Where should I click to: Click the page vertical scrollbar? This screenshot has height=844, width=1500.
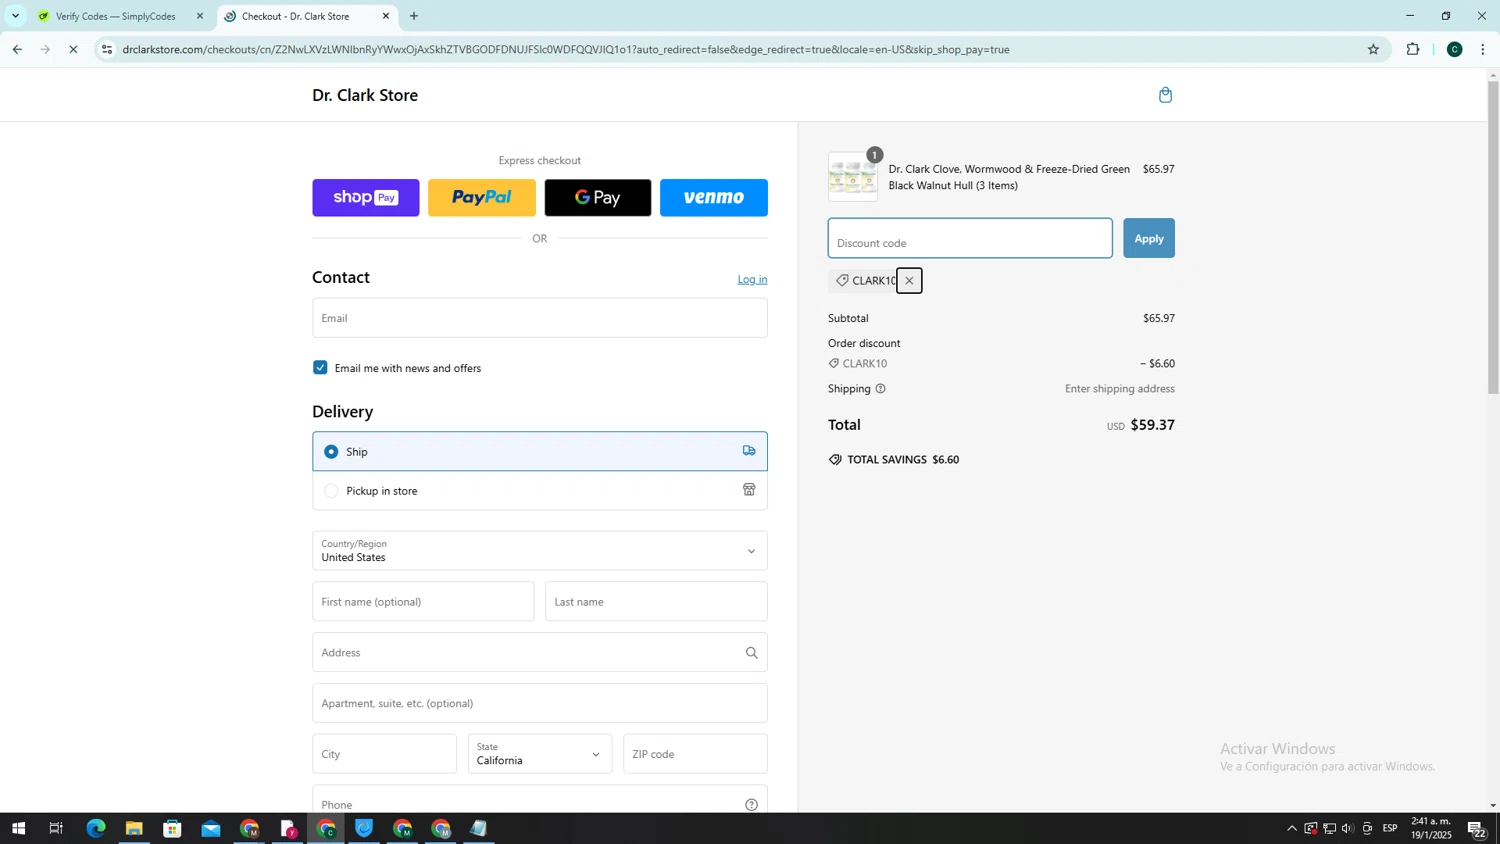click(x=1493, y=240)
